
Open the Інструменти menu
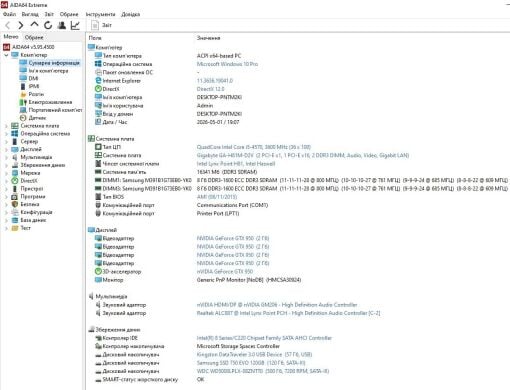coord(100,14)
